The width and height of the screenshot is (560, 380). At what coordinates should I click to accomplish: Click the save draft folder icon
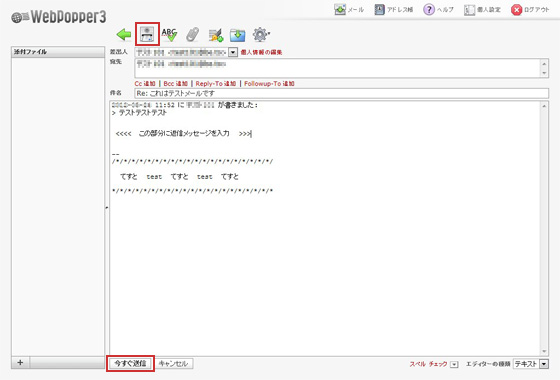(238, 35)
